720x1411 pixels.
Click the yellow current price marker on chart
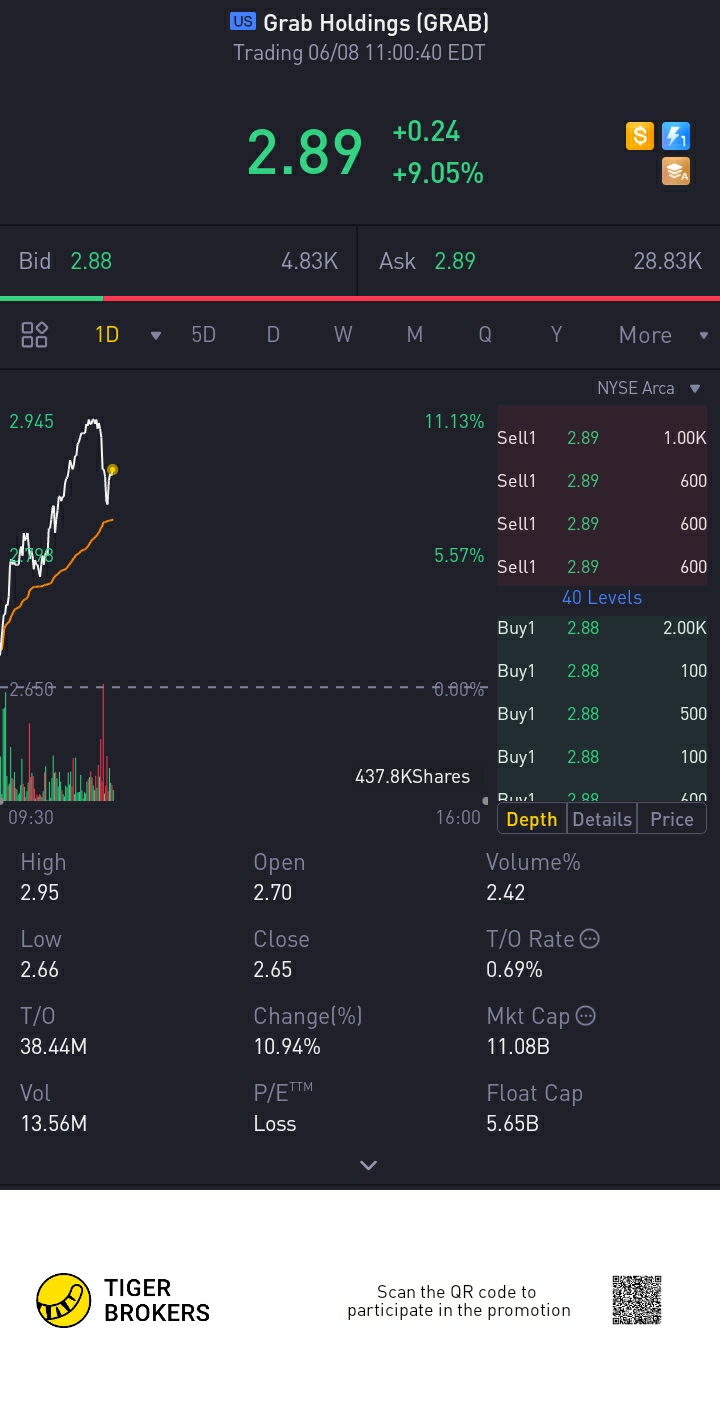112,469
